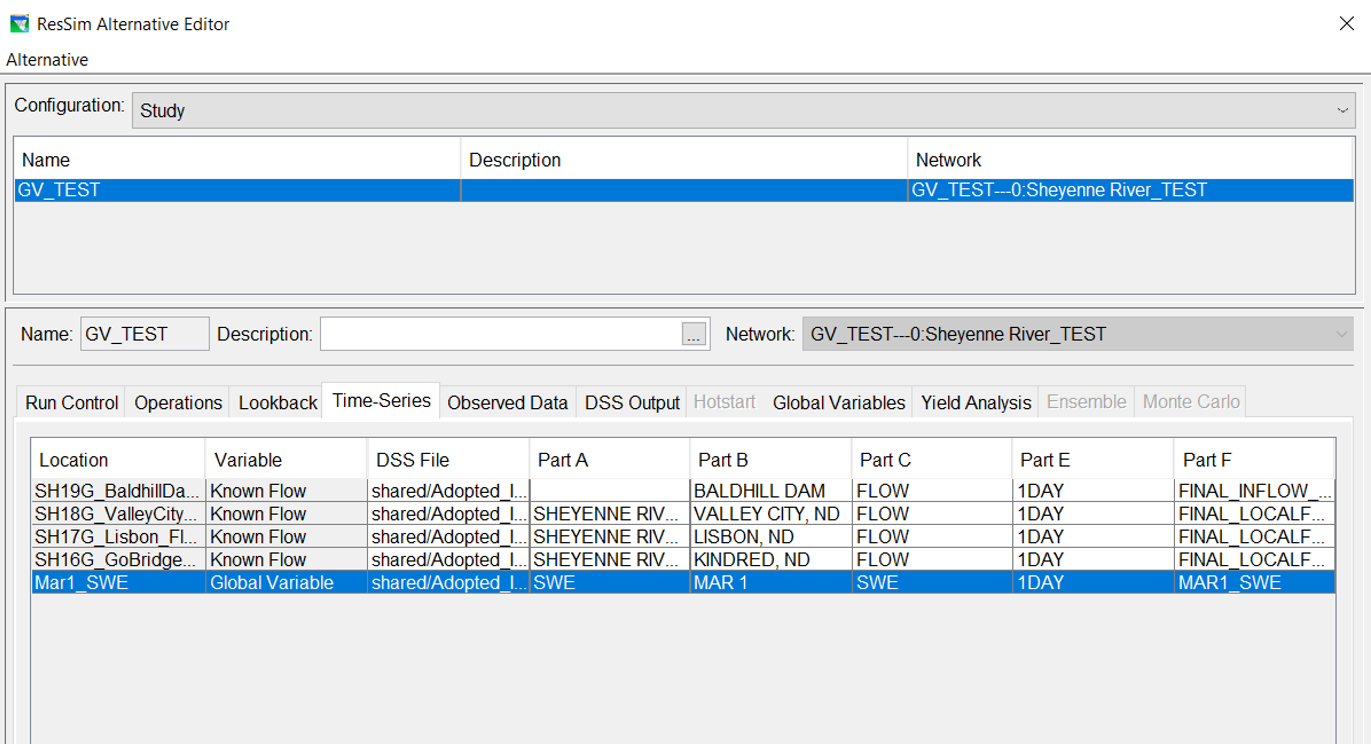Click the Network column header
Screen dimensions: 1371x744
pos(1130,160)
